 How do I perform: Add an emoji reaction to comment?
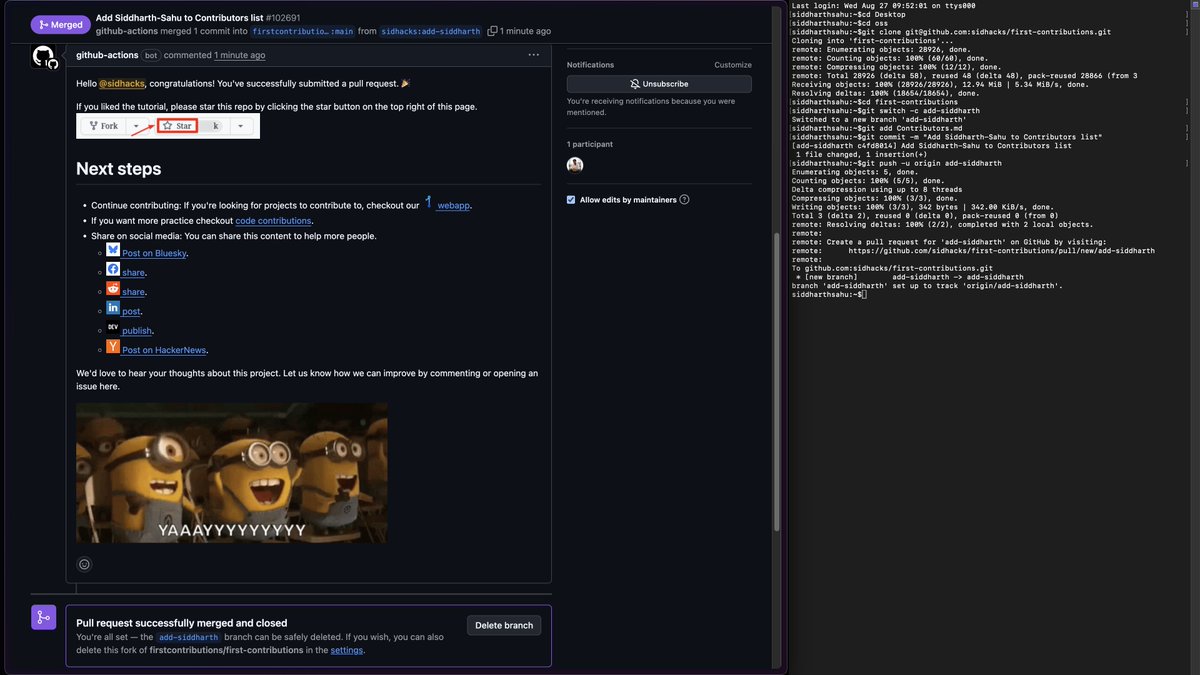[x=84, y=564]
